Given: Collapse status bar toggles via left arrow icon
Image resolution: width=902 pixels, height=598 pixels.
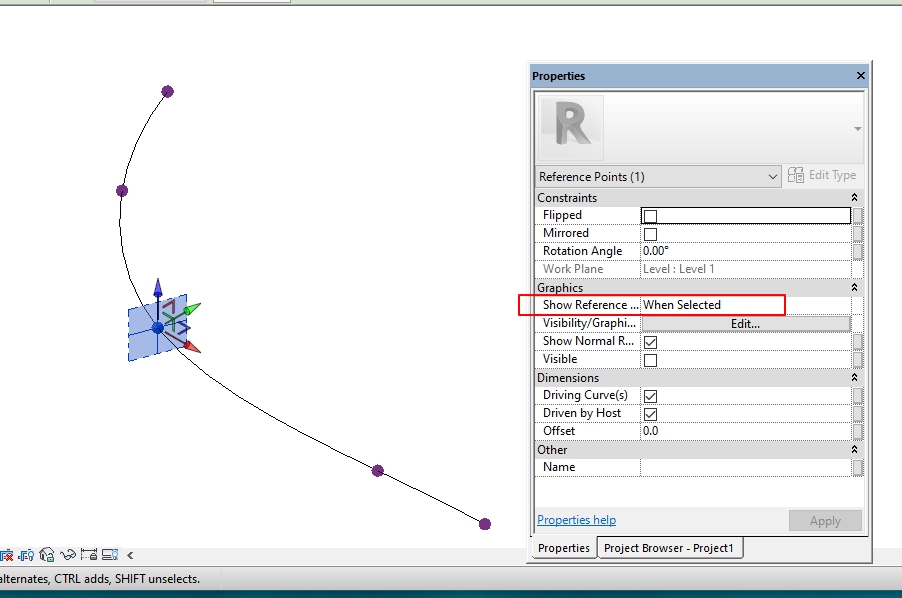Looking at the screenshot, I should click(x=130, y=554).
